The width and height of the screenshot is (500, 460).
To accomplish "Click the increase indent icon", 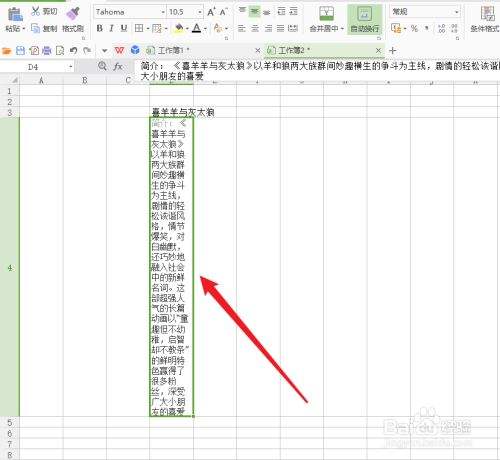I will click(x=293, y=12).
